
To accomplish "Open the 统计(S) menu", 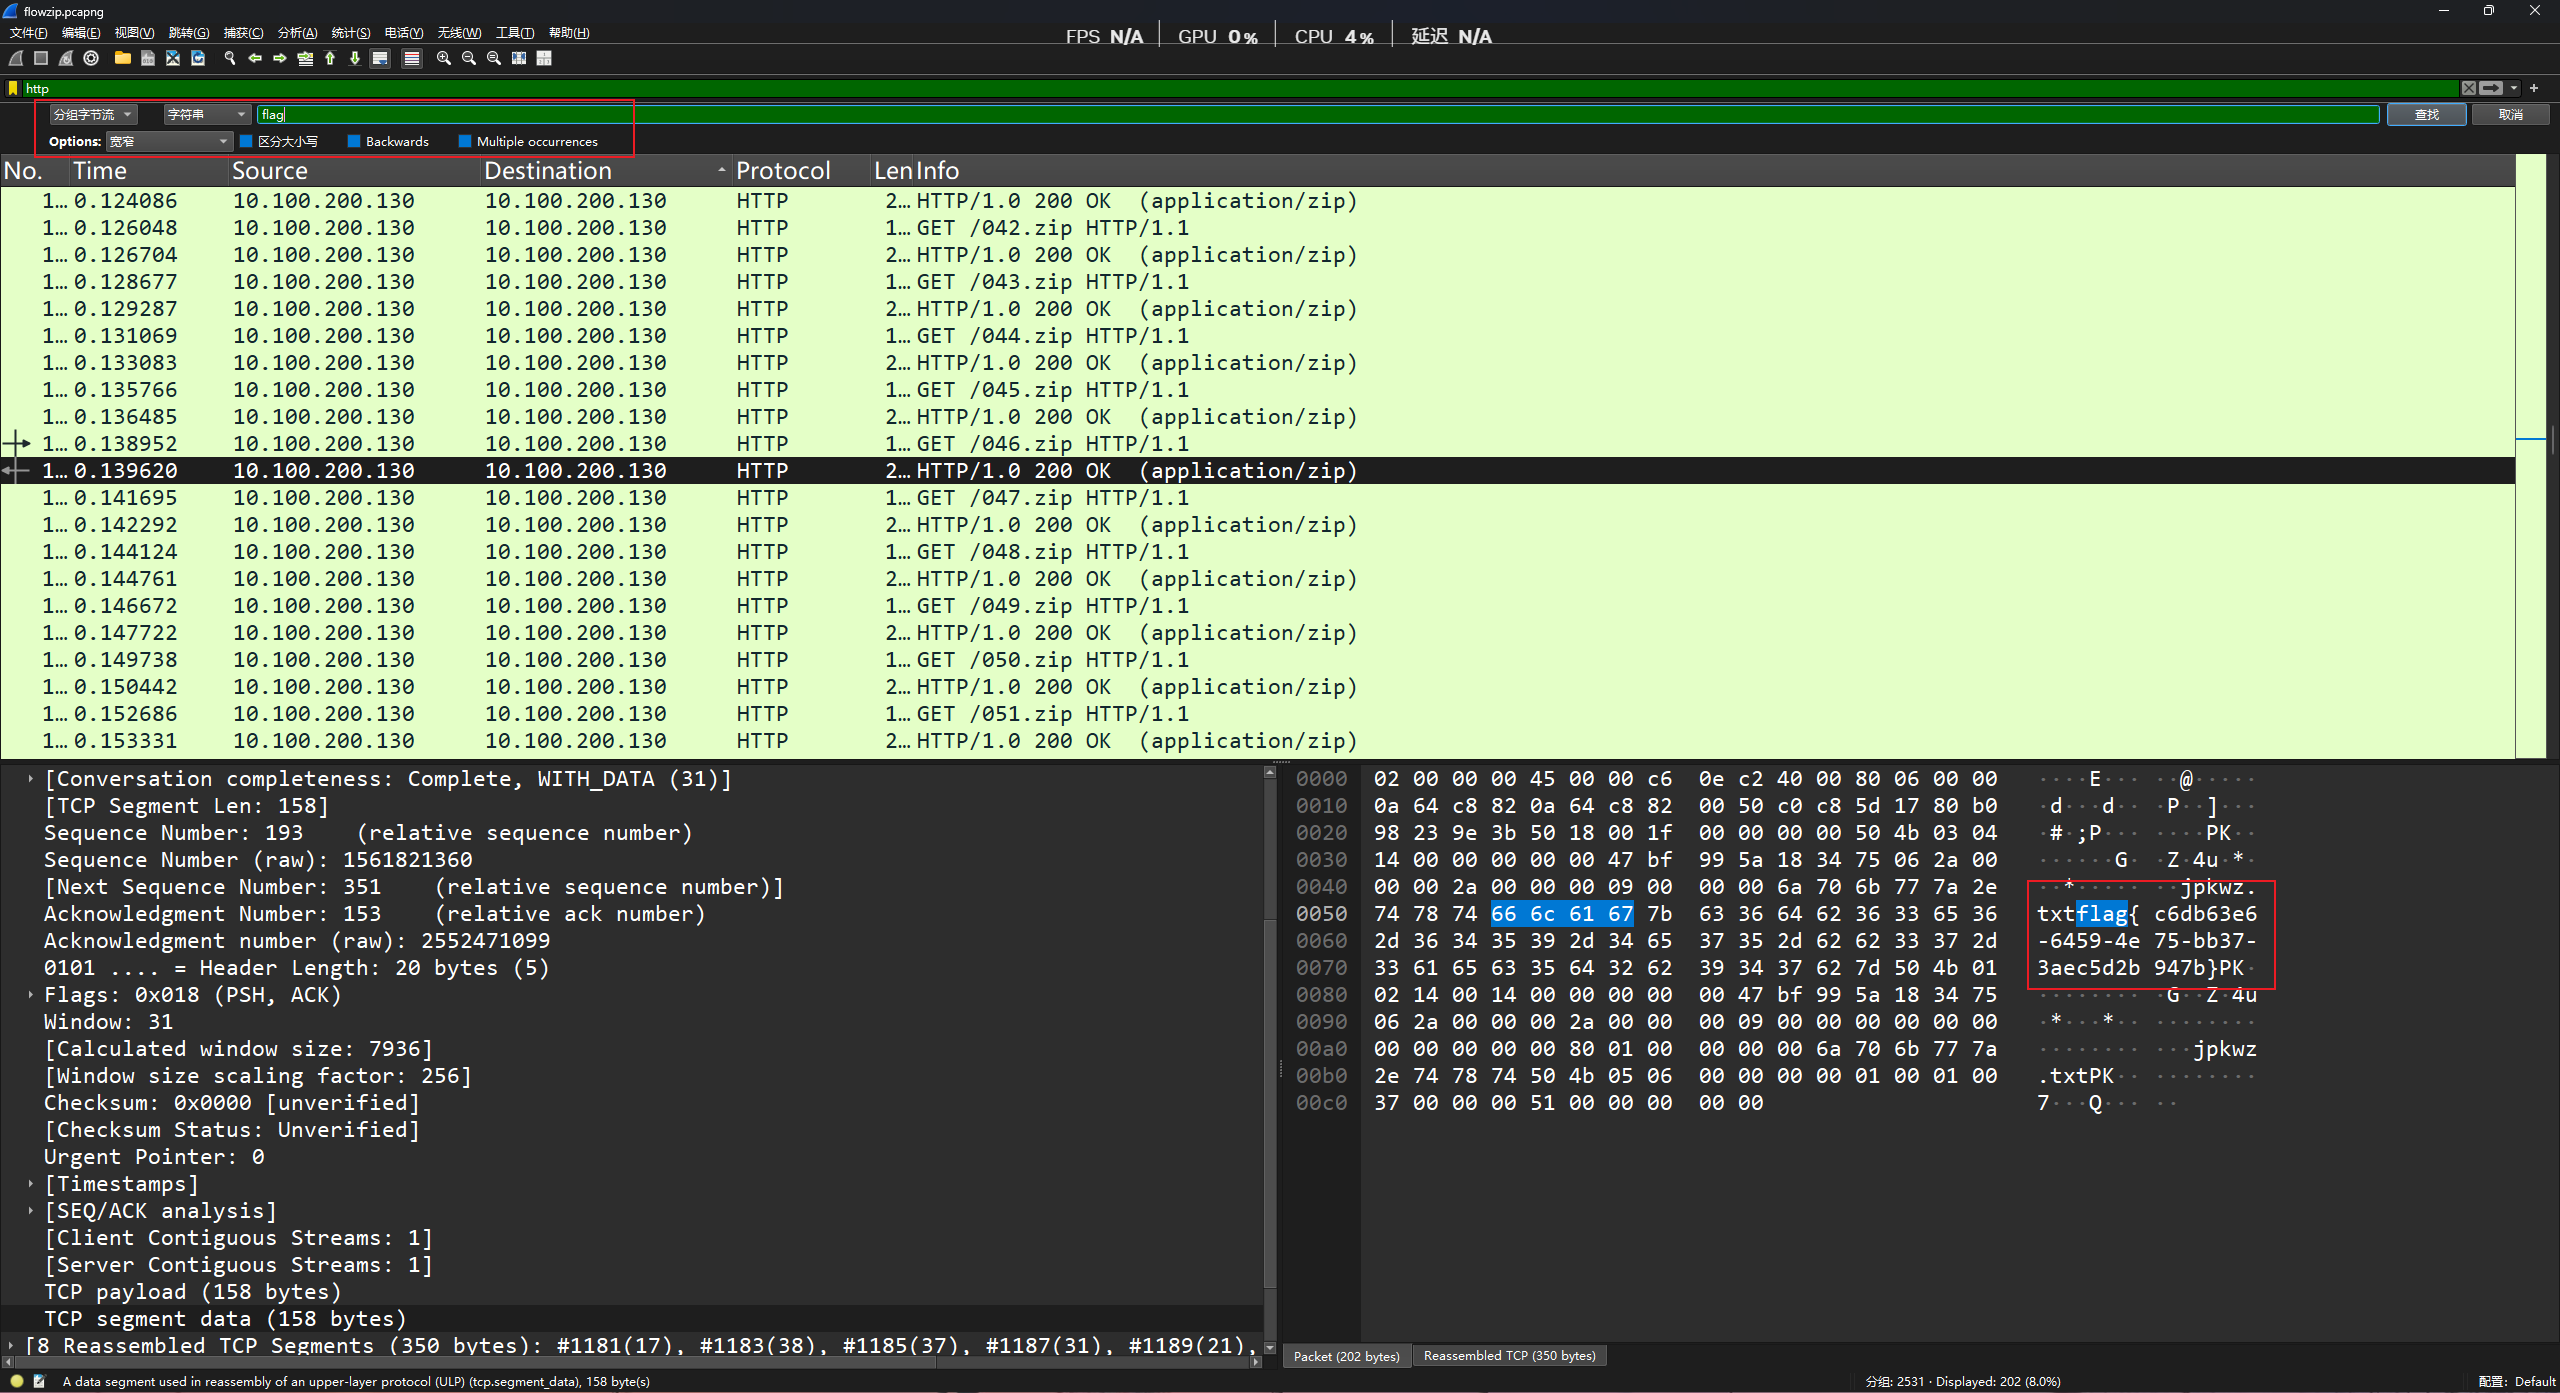I will pos(350,33).
